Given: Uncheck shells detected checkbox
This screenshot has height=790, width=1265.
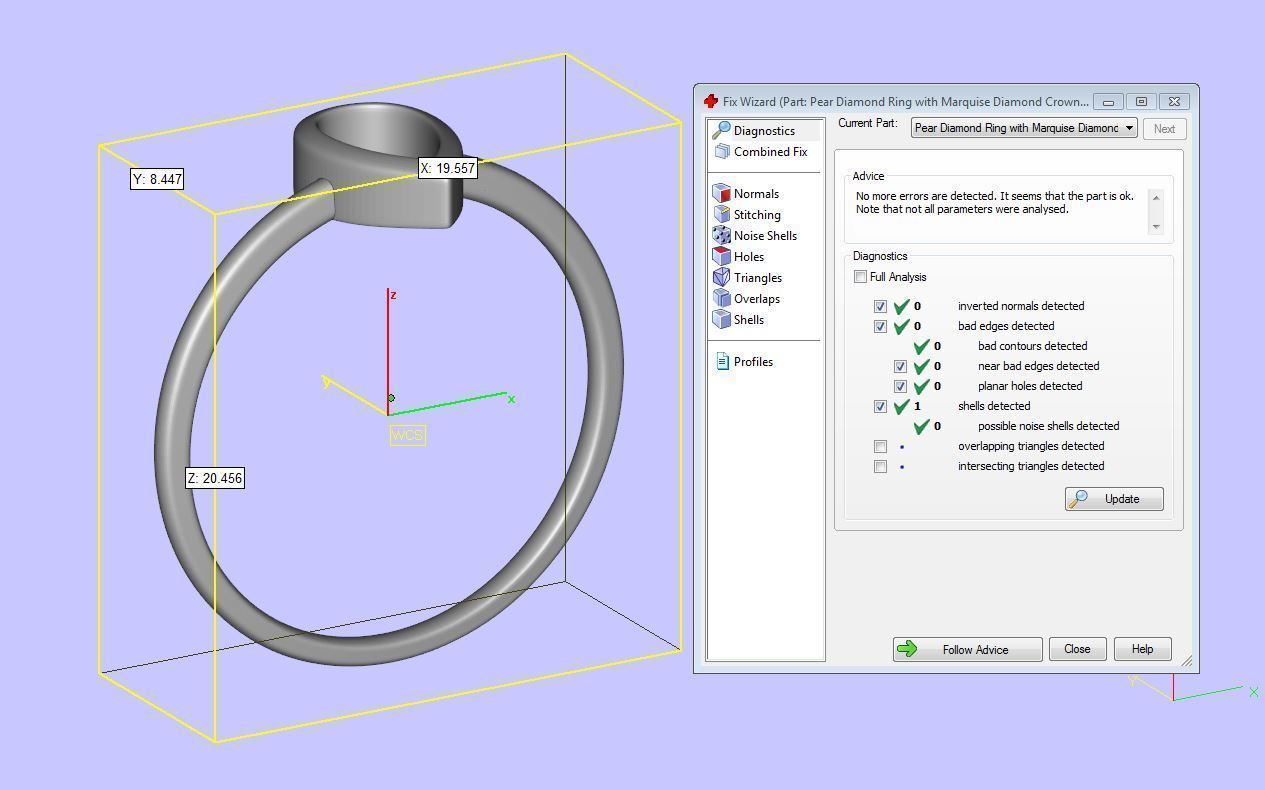Looking at the screenshot, I should [x=880, y=406].
